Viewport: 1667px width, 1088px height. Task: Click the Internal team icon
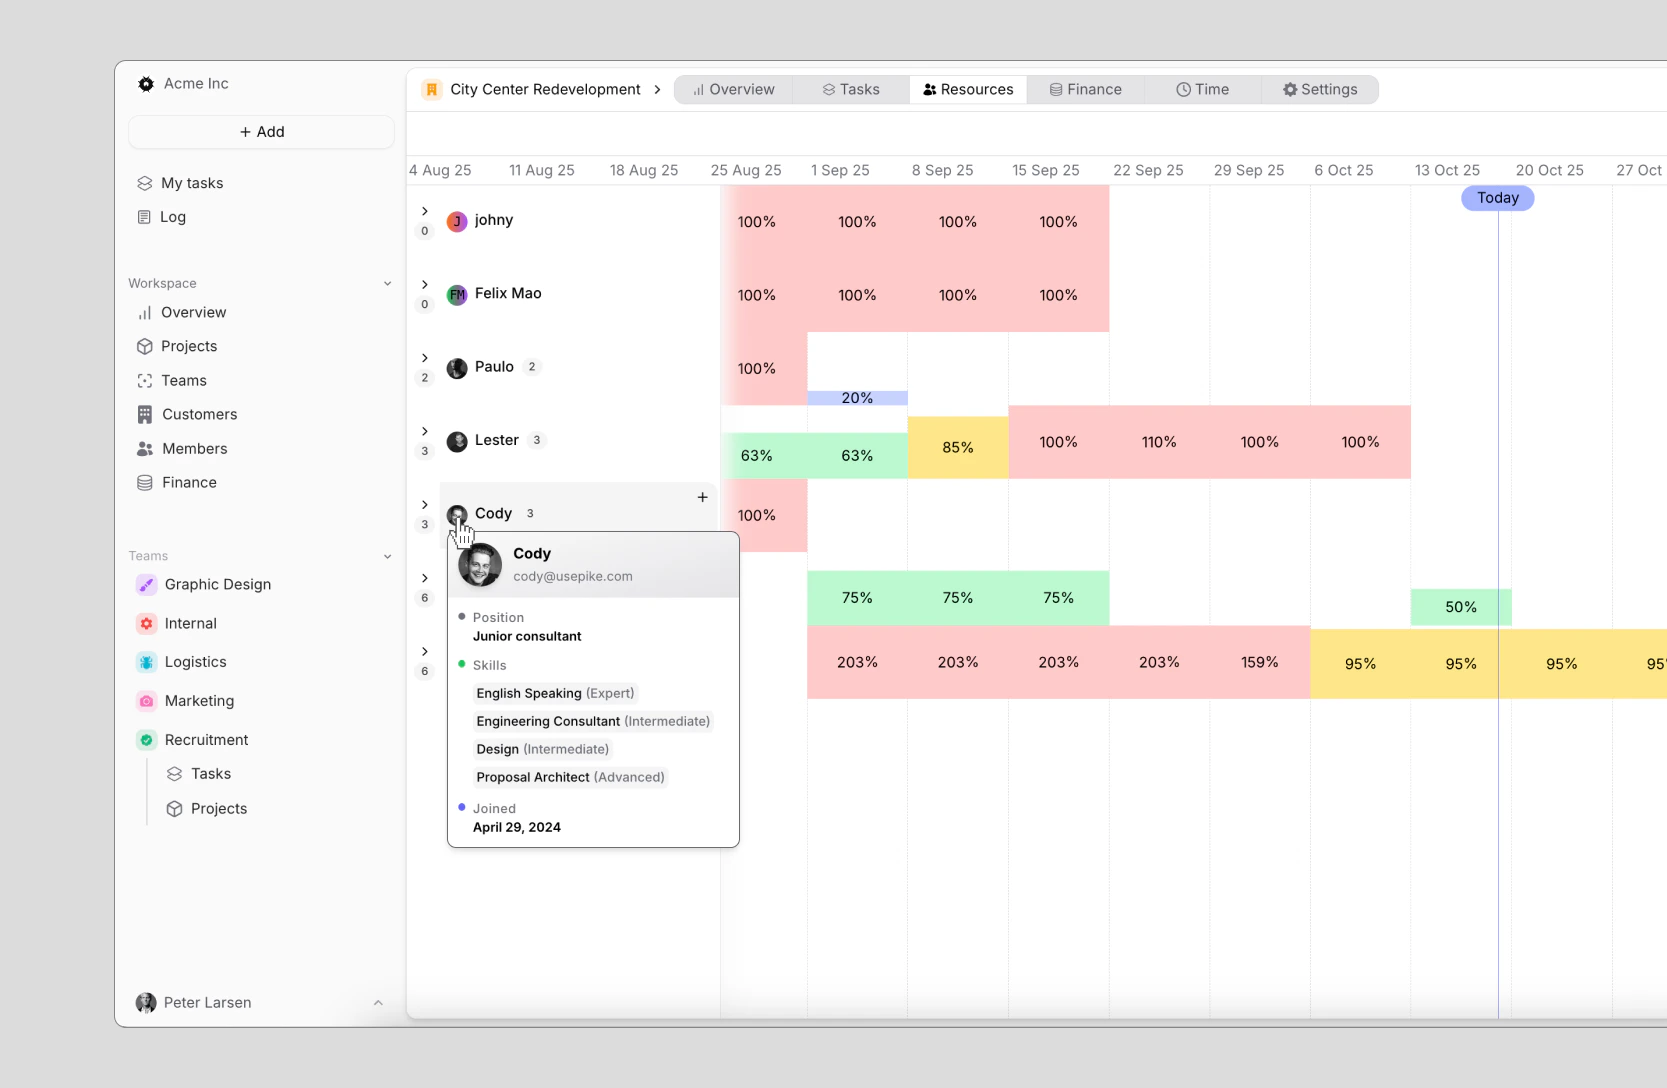tap(146, 624)
